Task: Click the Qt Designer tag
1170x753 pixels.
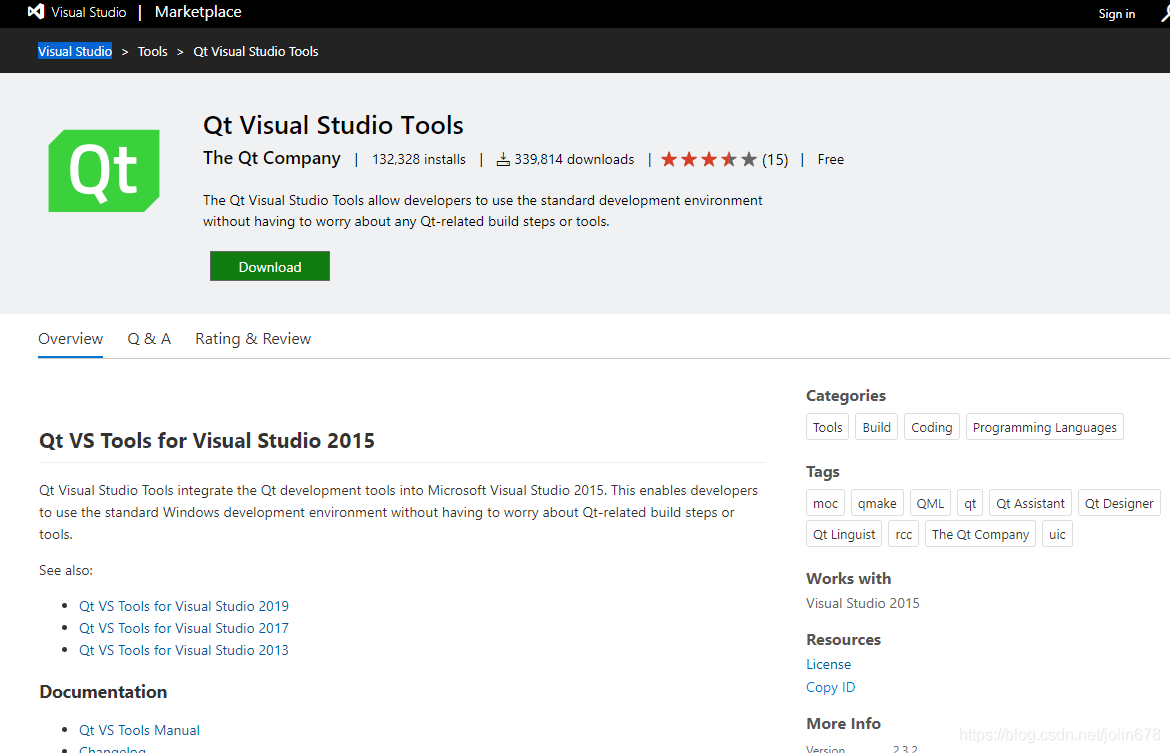Action: pyautogui.click(x=1119, y=503)
